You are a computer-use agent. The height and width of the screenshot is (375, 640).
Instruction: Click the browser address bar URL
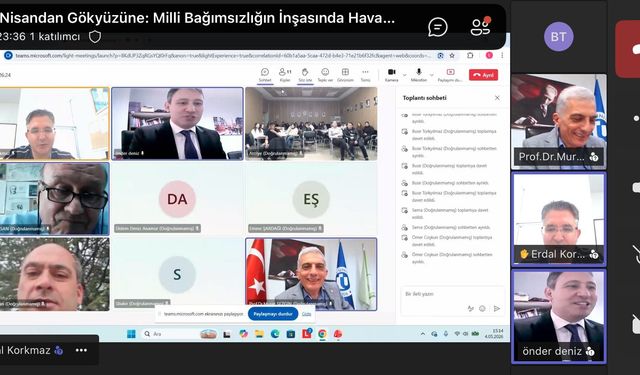click(222, 55)
